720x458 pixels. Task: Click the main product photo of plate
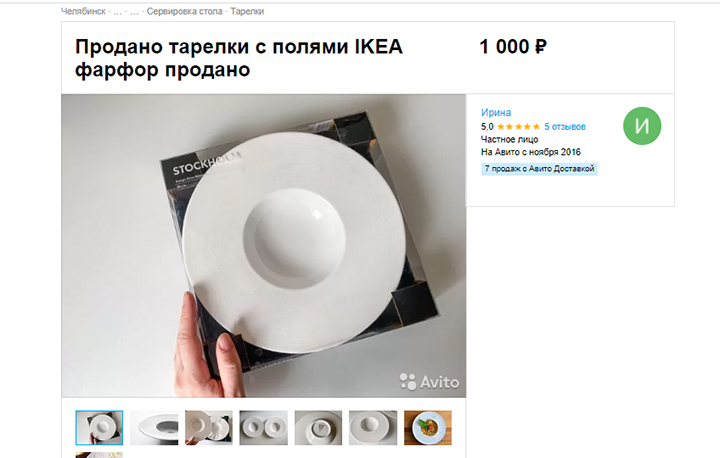pyautogui.click(x=264, y=246)
